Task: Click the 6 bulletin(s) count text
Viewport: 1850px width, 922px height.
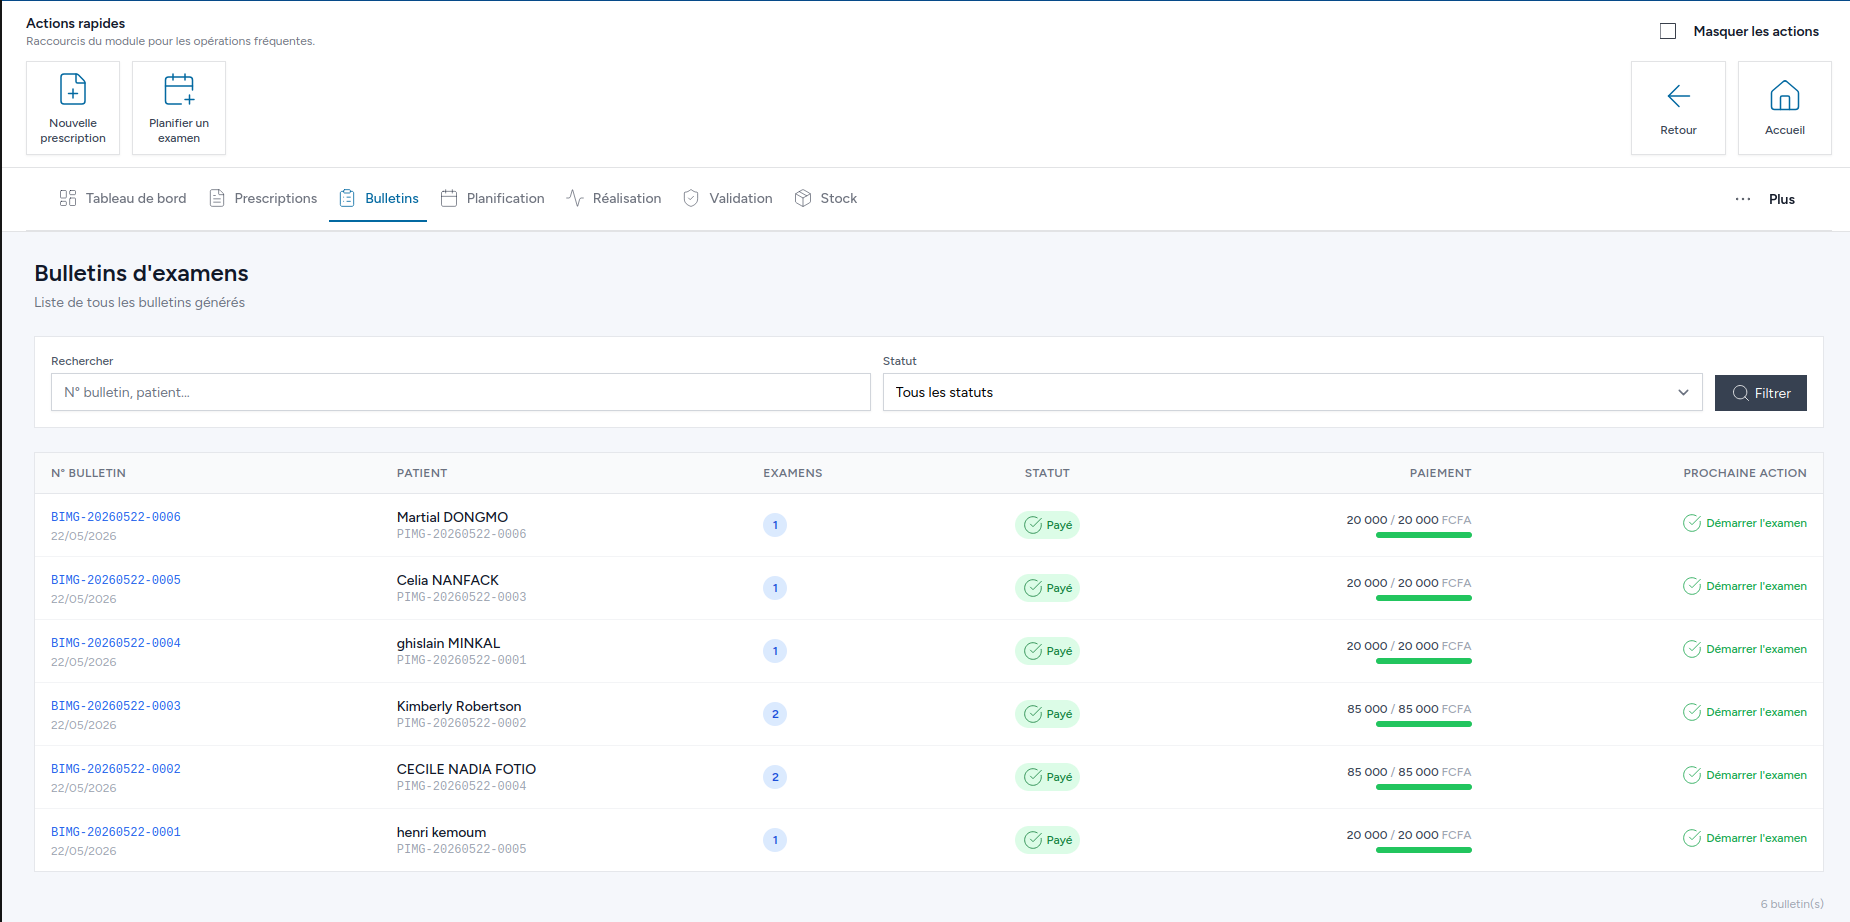Action: (x=1792, y=904)
